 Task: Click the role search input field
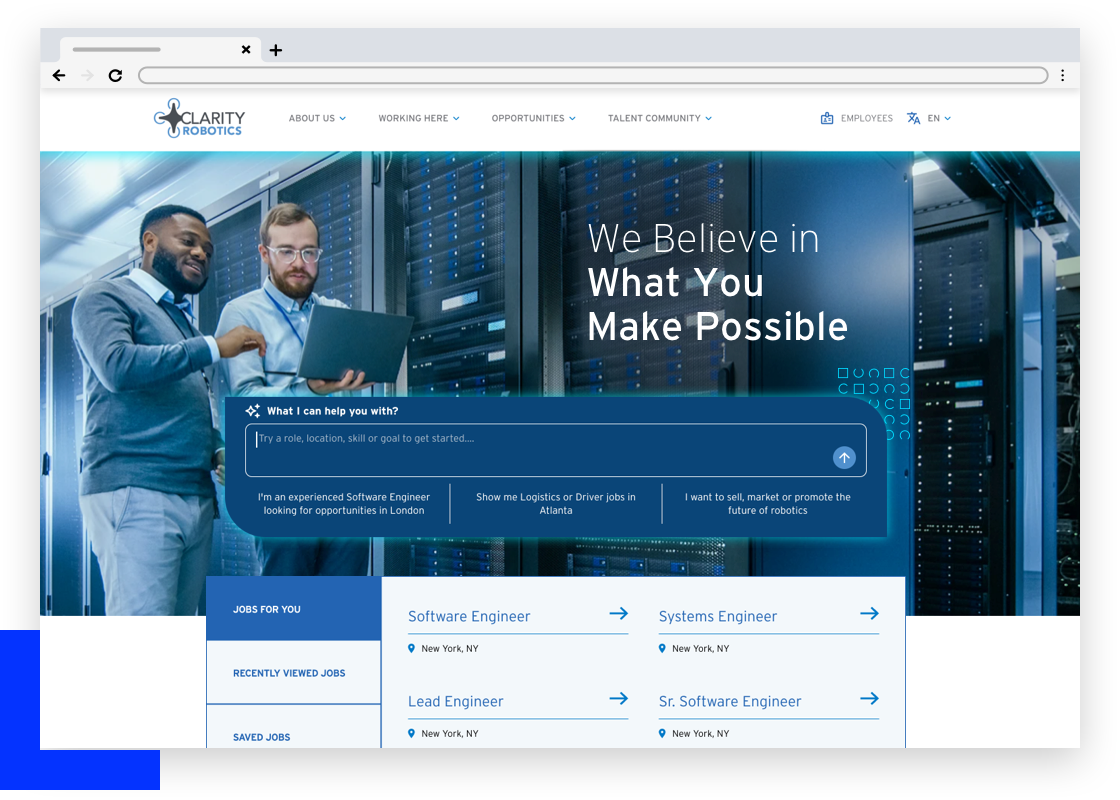[x=556, y=450]
